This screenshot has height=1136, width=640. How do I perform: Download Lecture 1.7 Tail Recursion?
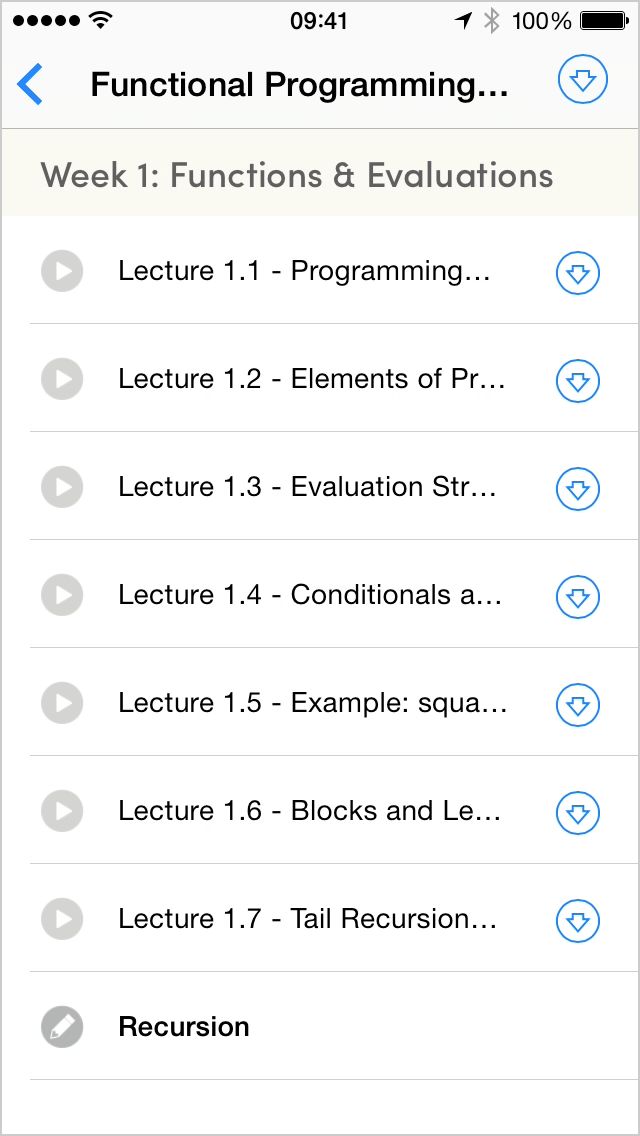click(x=577, y=920)
